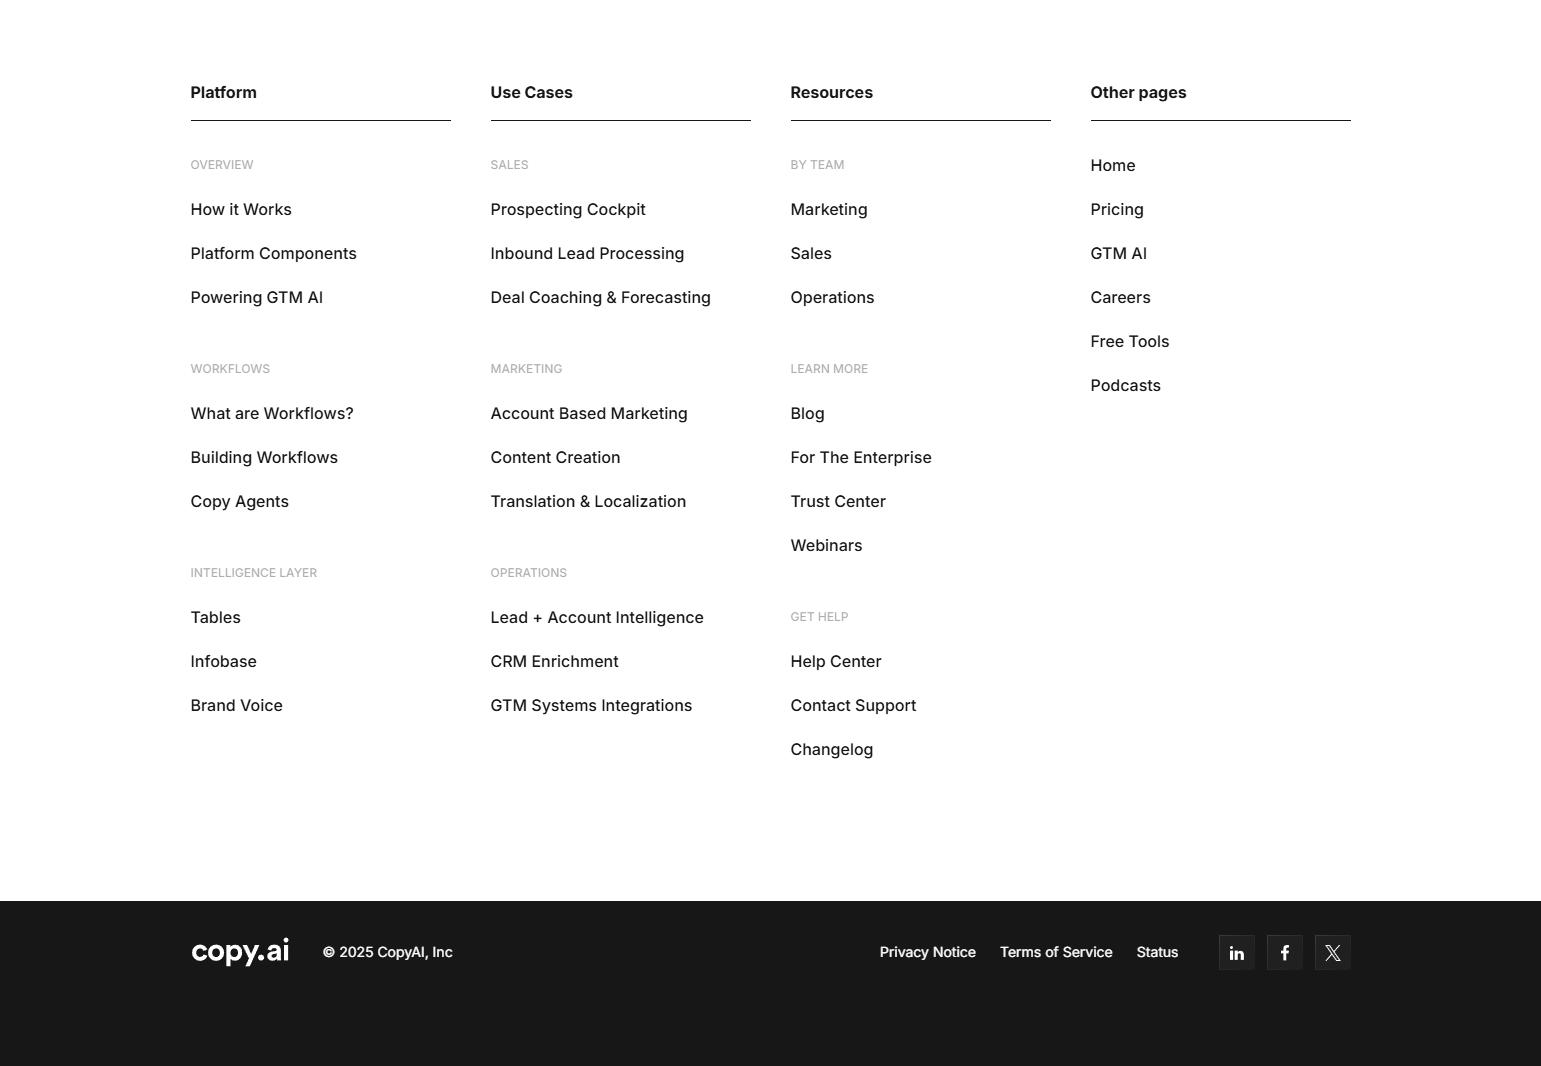Screen dimensions: 1541x1066
Task: Open the Careers page
Action: point(1120,297)
